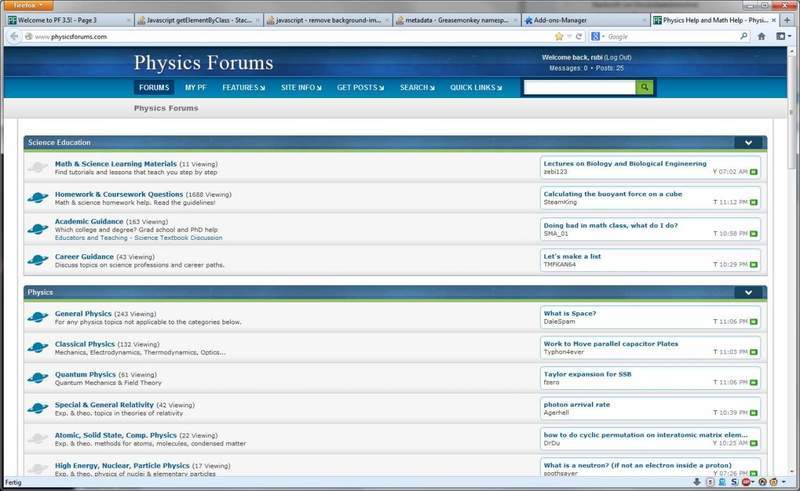Viewport: 800px width, 491px height.
Task: Click planet icon beside Career Guidance
Action: (38, 260)
